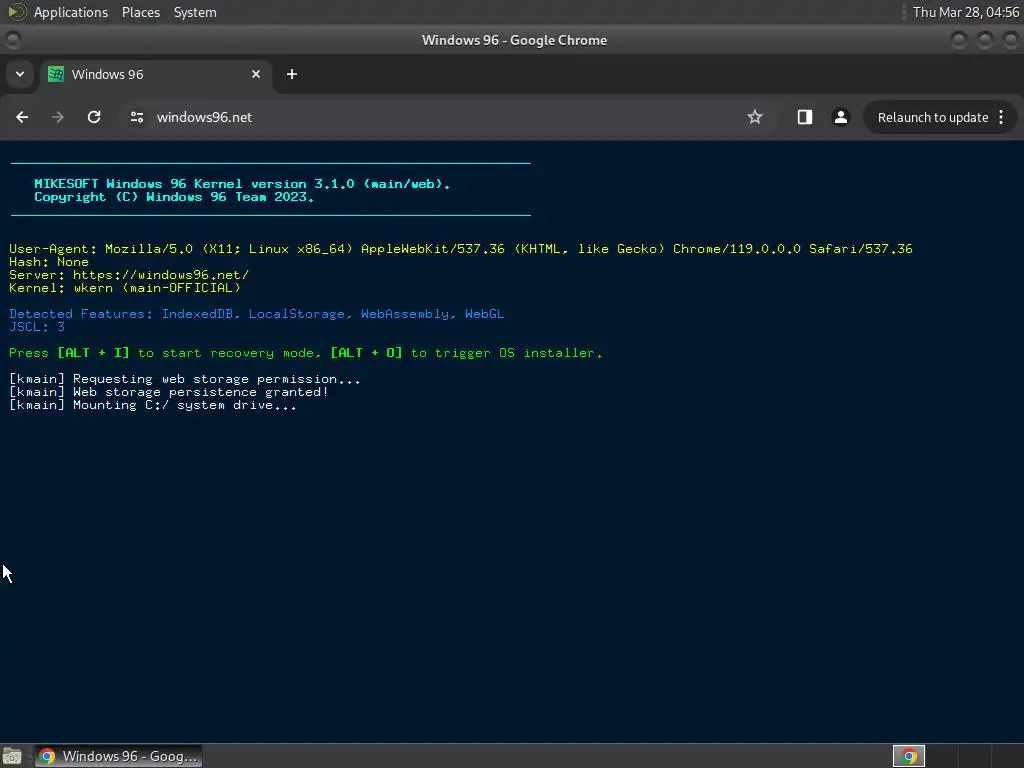Open the Chrome three-dot menu
This screenshot has width=1024, height=768.
[x=1001, y=117]
